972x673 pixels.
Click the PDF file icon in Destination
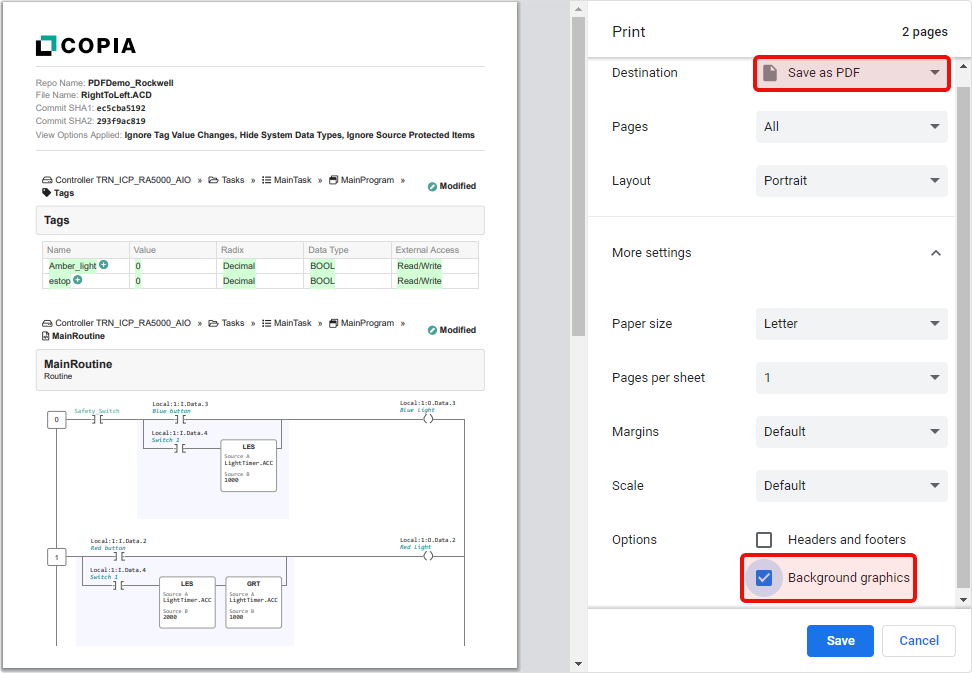click(770, 73)
